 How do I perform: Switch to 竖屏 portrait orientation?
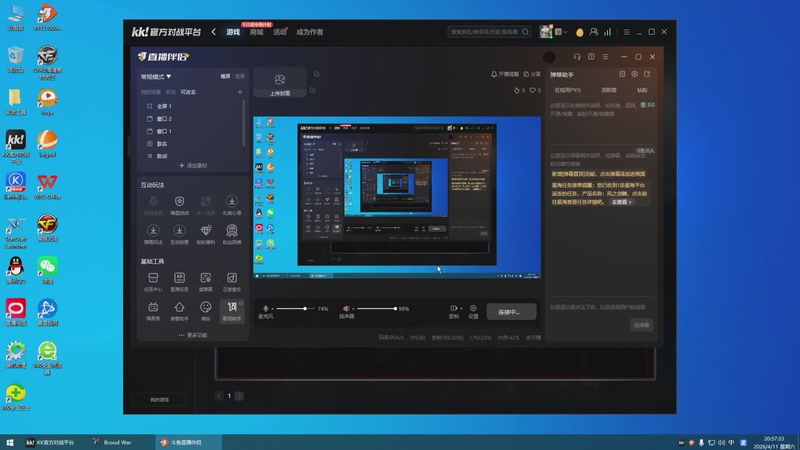coord(240,76)
